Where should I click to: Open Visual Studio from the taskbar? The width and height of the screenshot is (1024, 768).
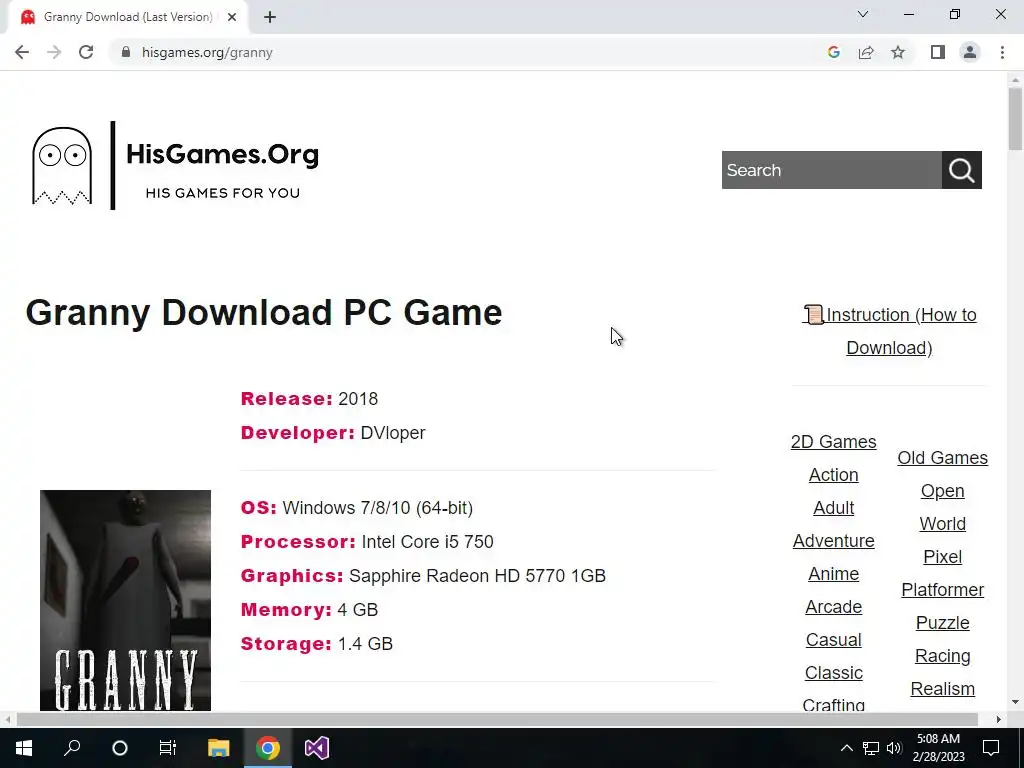[317, 748]
